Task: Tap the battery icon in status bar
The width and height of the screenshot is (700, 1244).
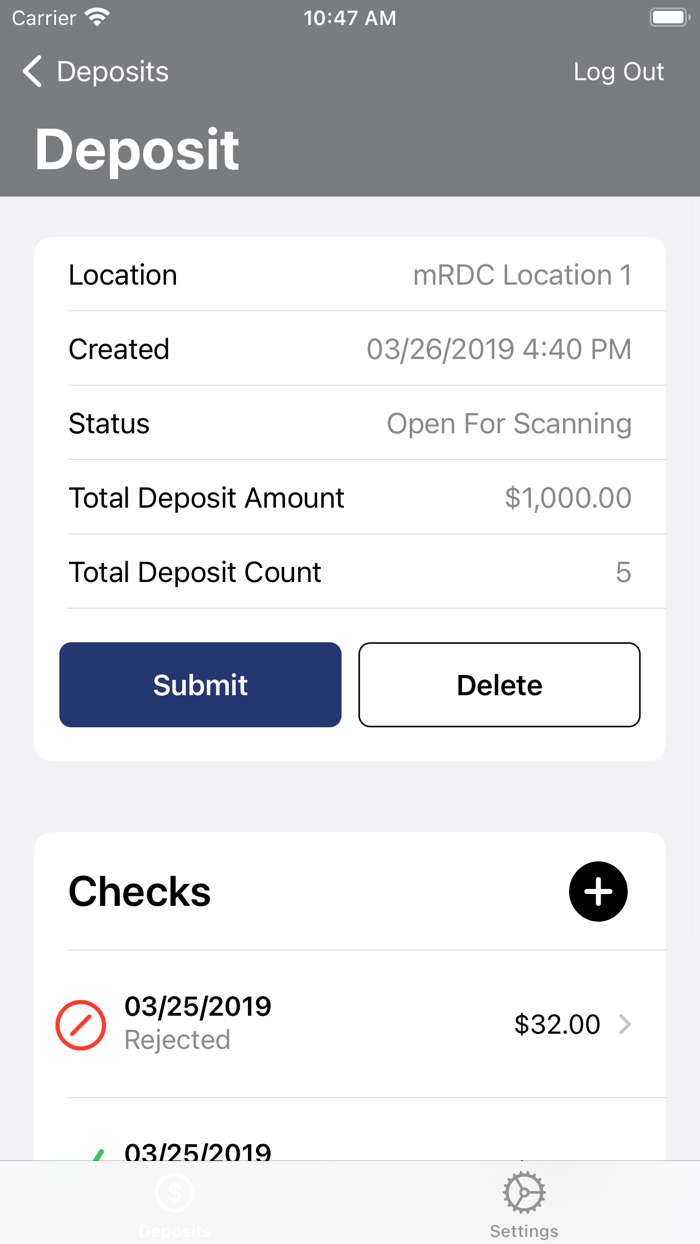Action: tap(668, 16)
